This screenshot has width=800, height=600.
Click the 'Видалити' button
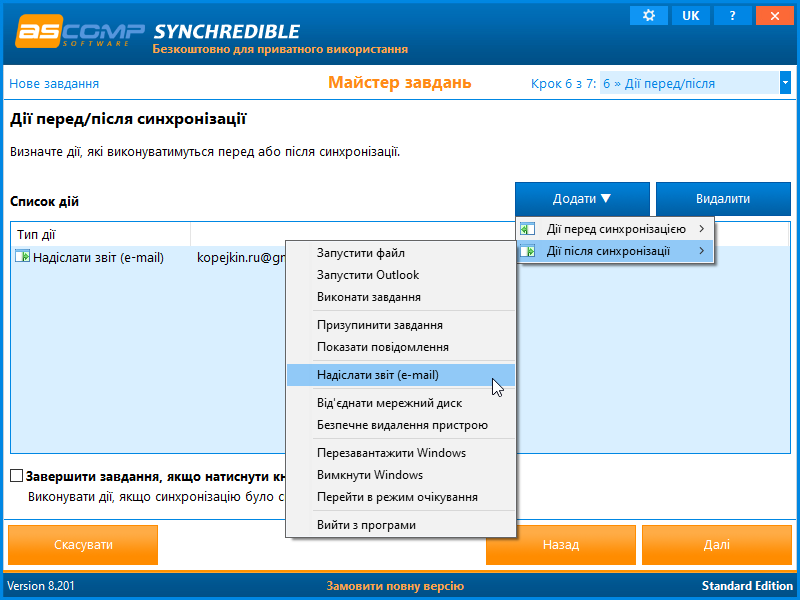click(x=723, y=199)
